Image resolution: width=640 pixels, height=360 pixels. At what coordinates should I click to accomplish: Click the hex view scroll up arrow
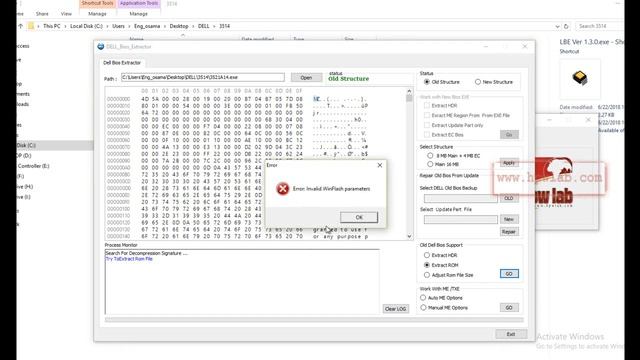[409, 91]
